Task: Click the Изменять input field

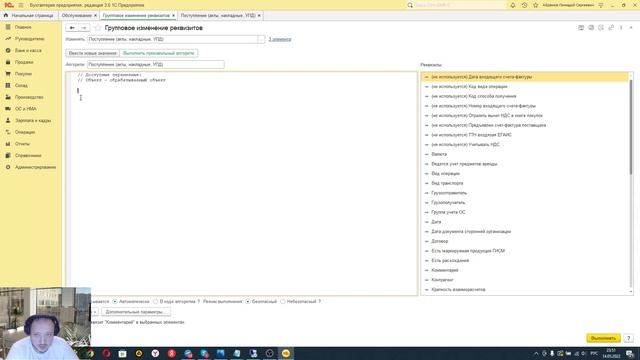Action: click(172, 39)
